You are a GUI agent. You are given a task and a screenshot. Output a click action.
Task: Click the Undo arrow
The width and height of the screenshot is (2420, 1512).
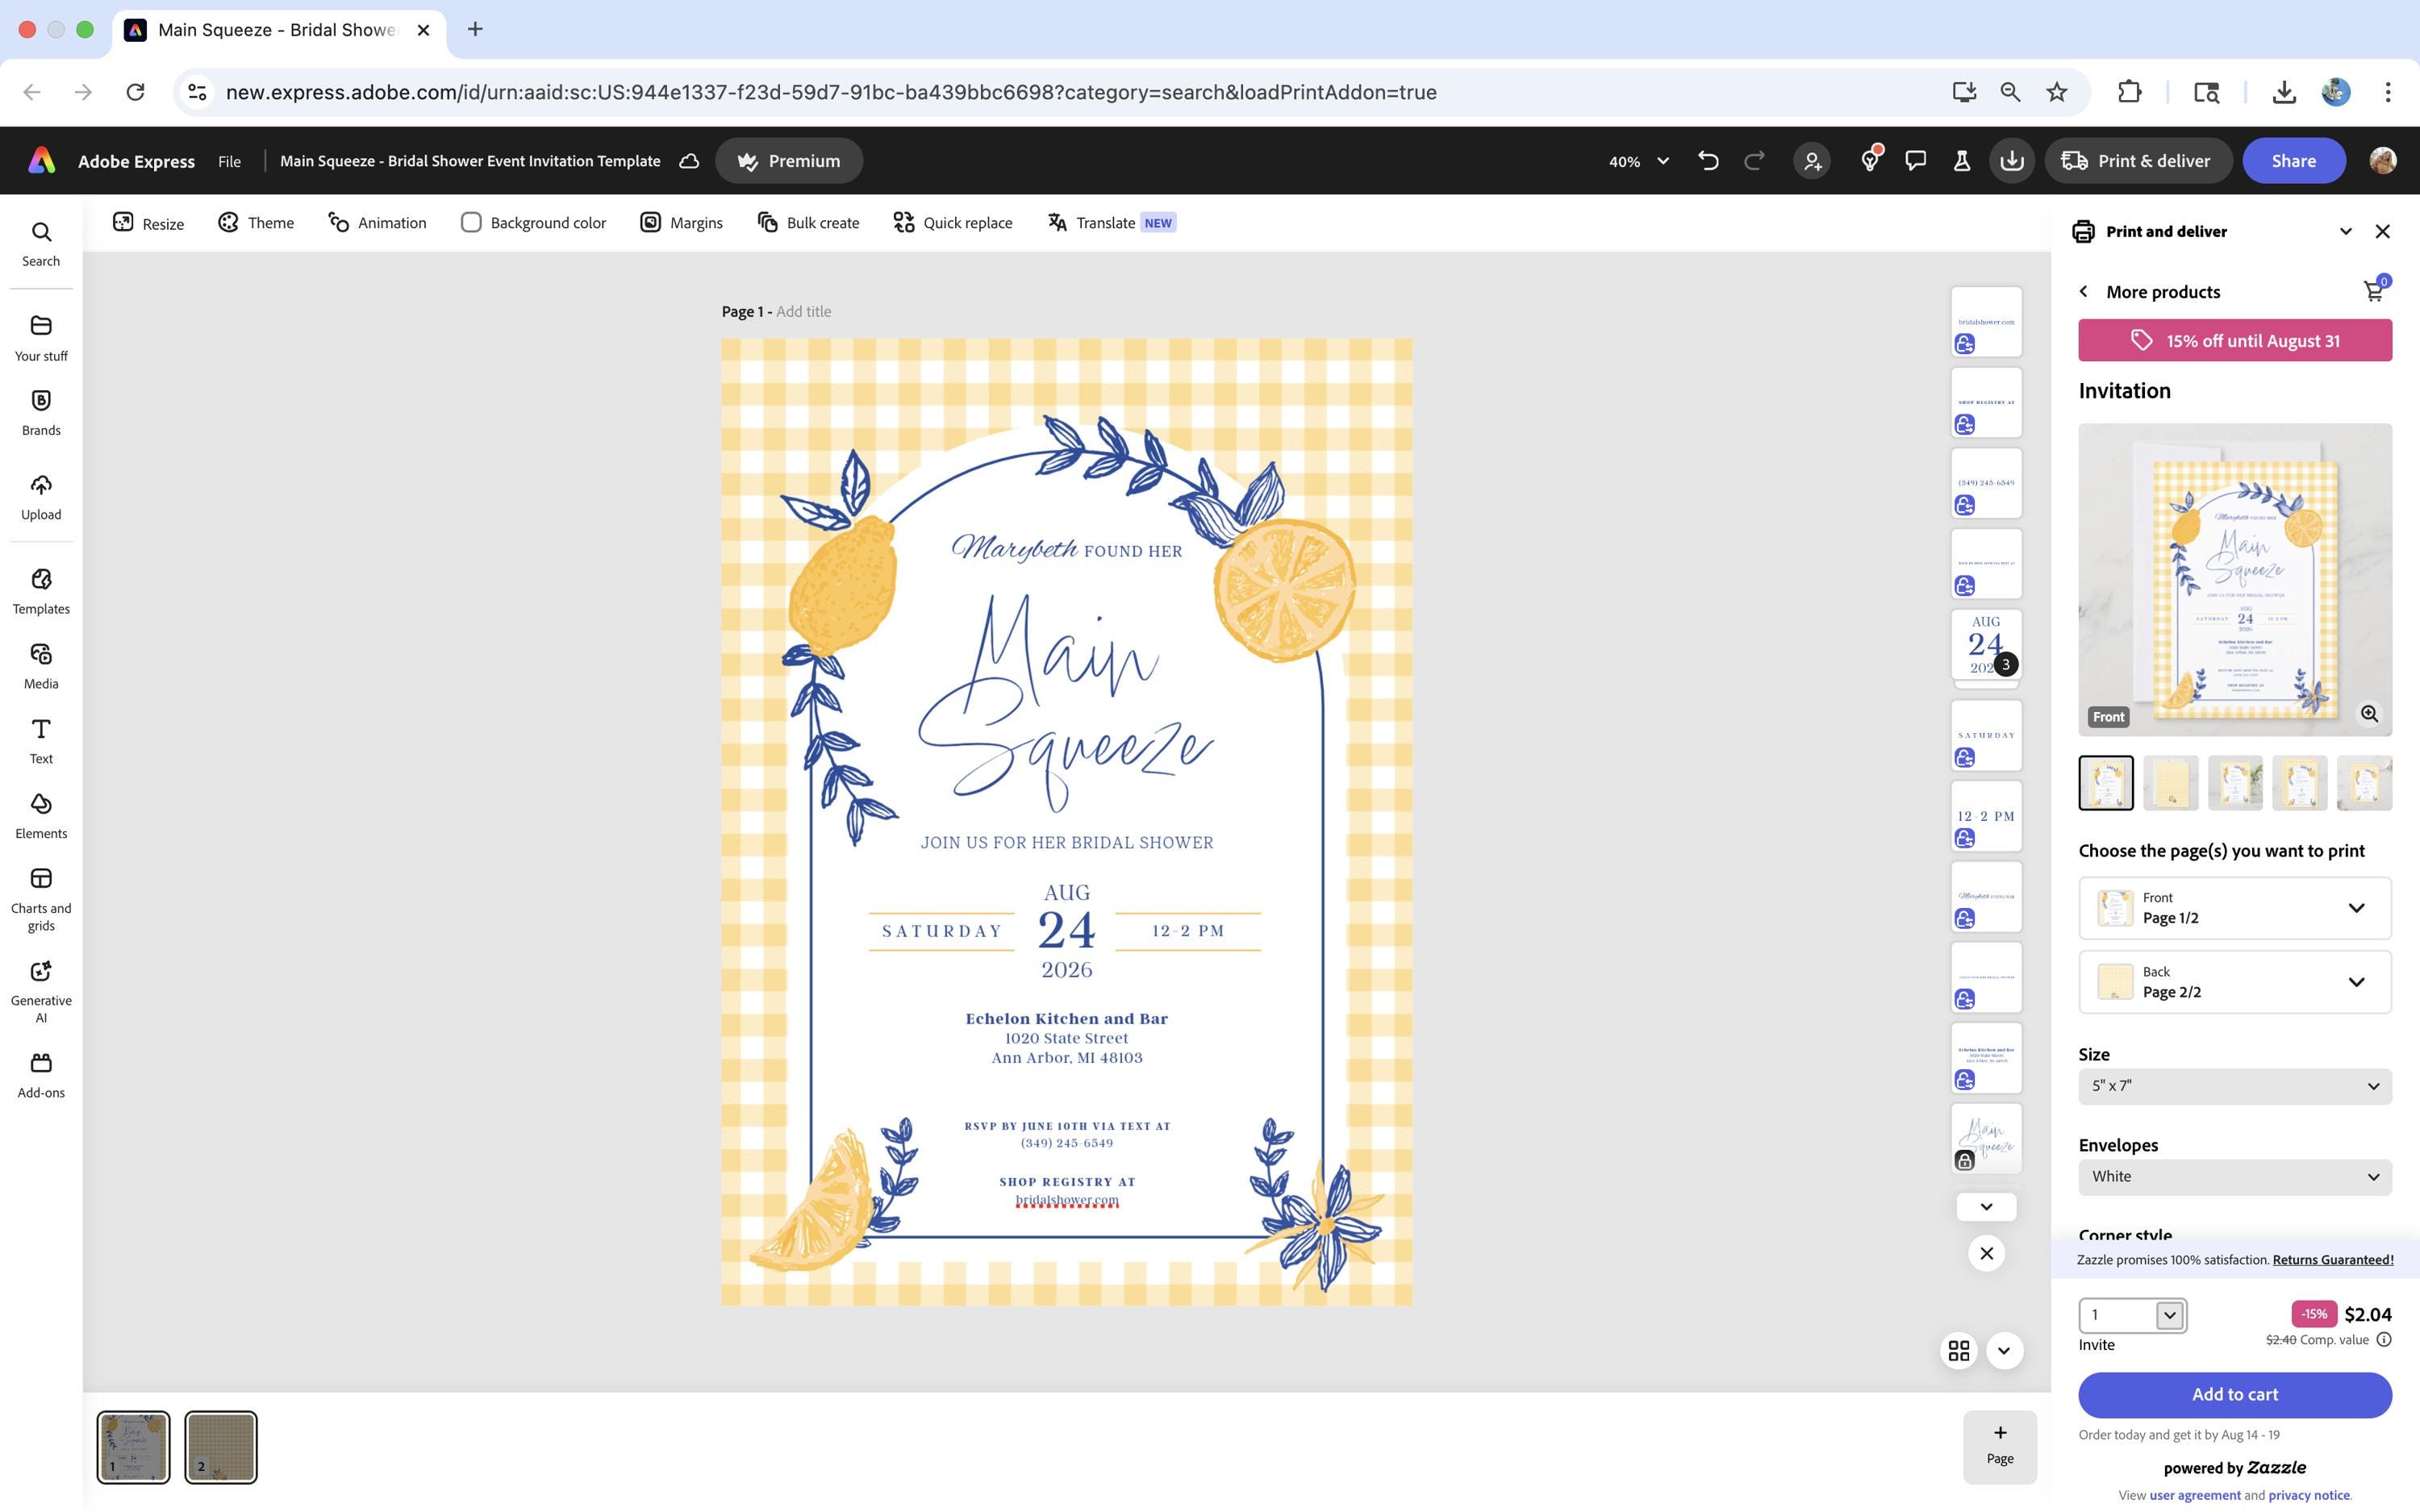(1708, 161)
